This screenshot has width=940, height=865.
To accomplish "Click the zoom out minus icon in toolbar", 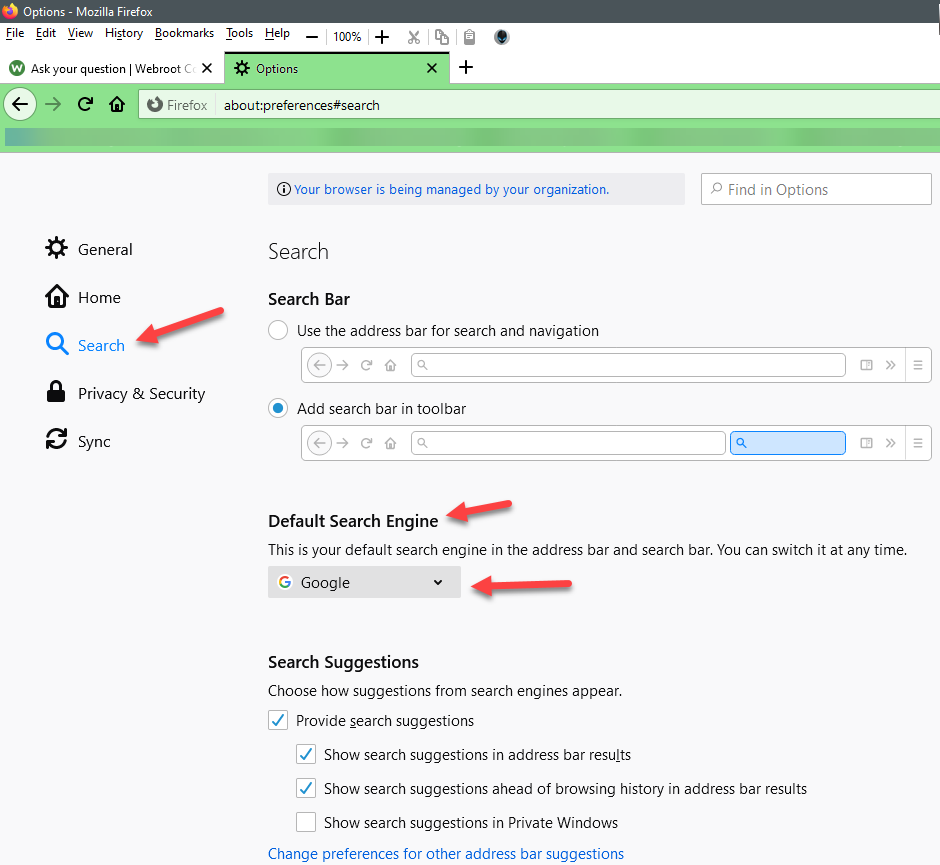I will click(x=312, y=37).
